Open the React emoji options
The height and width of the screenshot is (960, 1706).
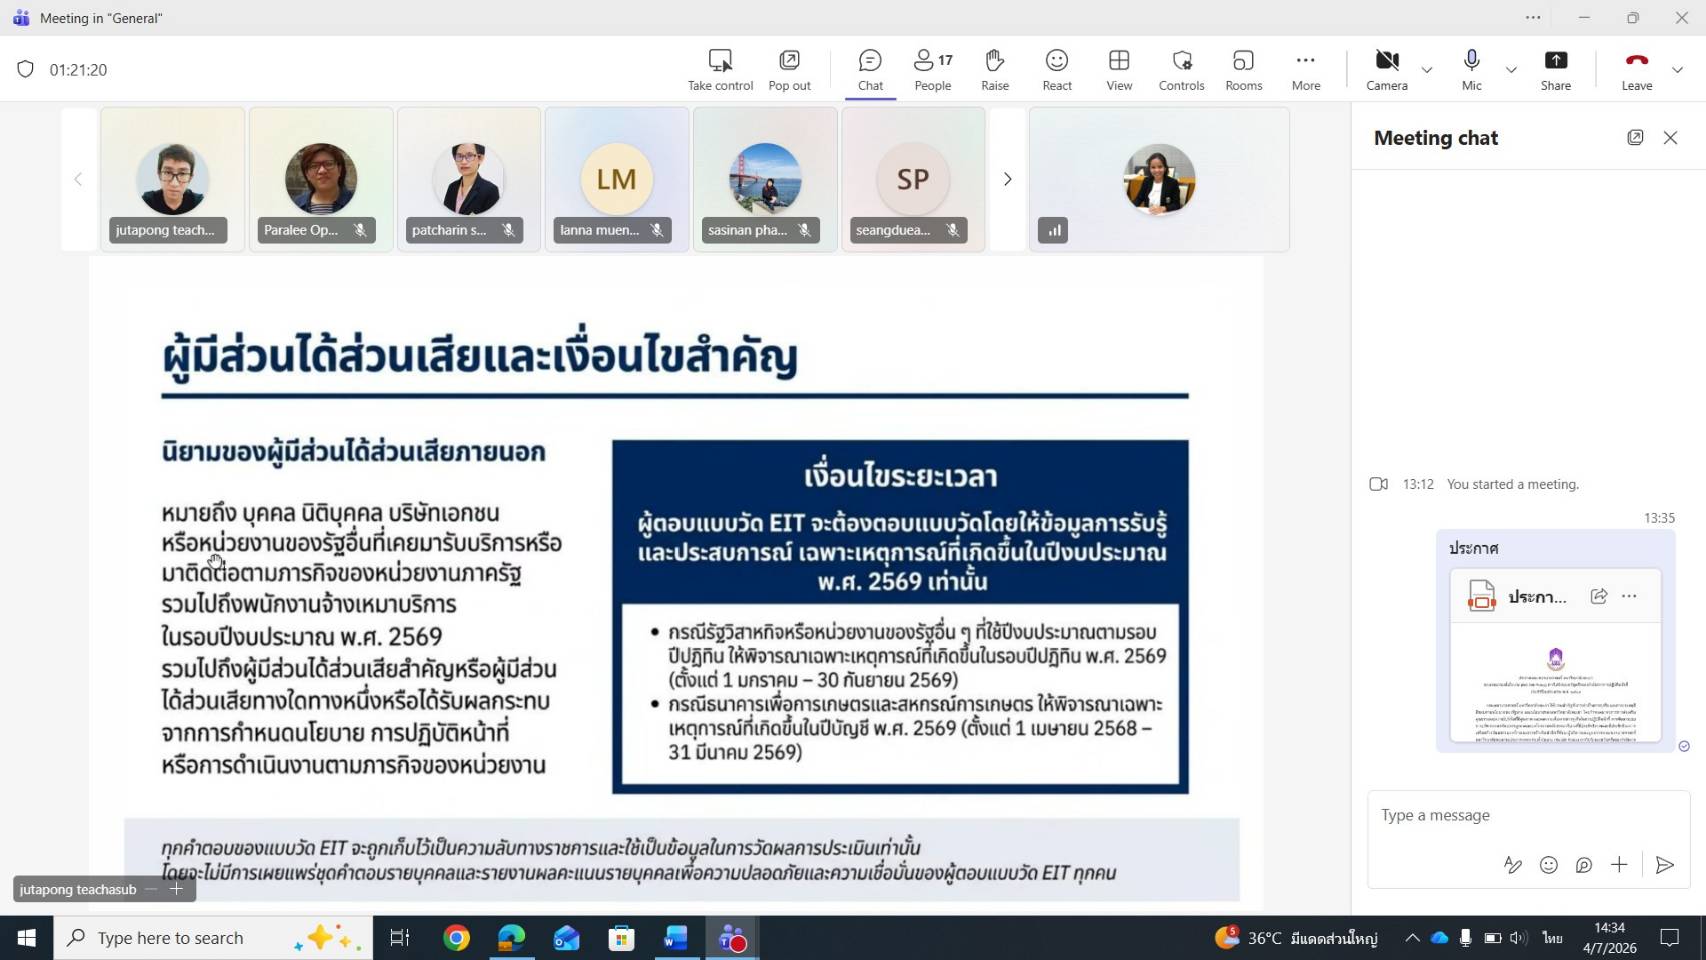click(1056, 70)
